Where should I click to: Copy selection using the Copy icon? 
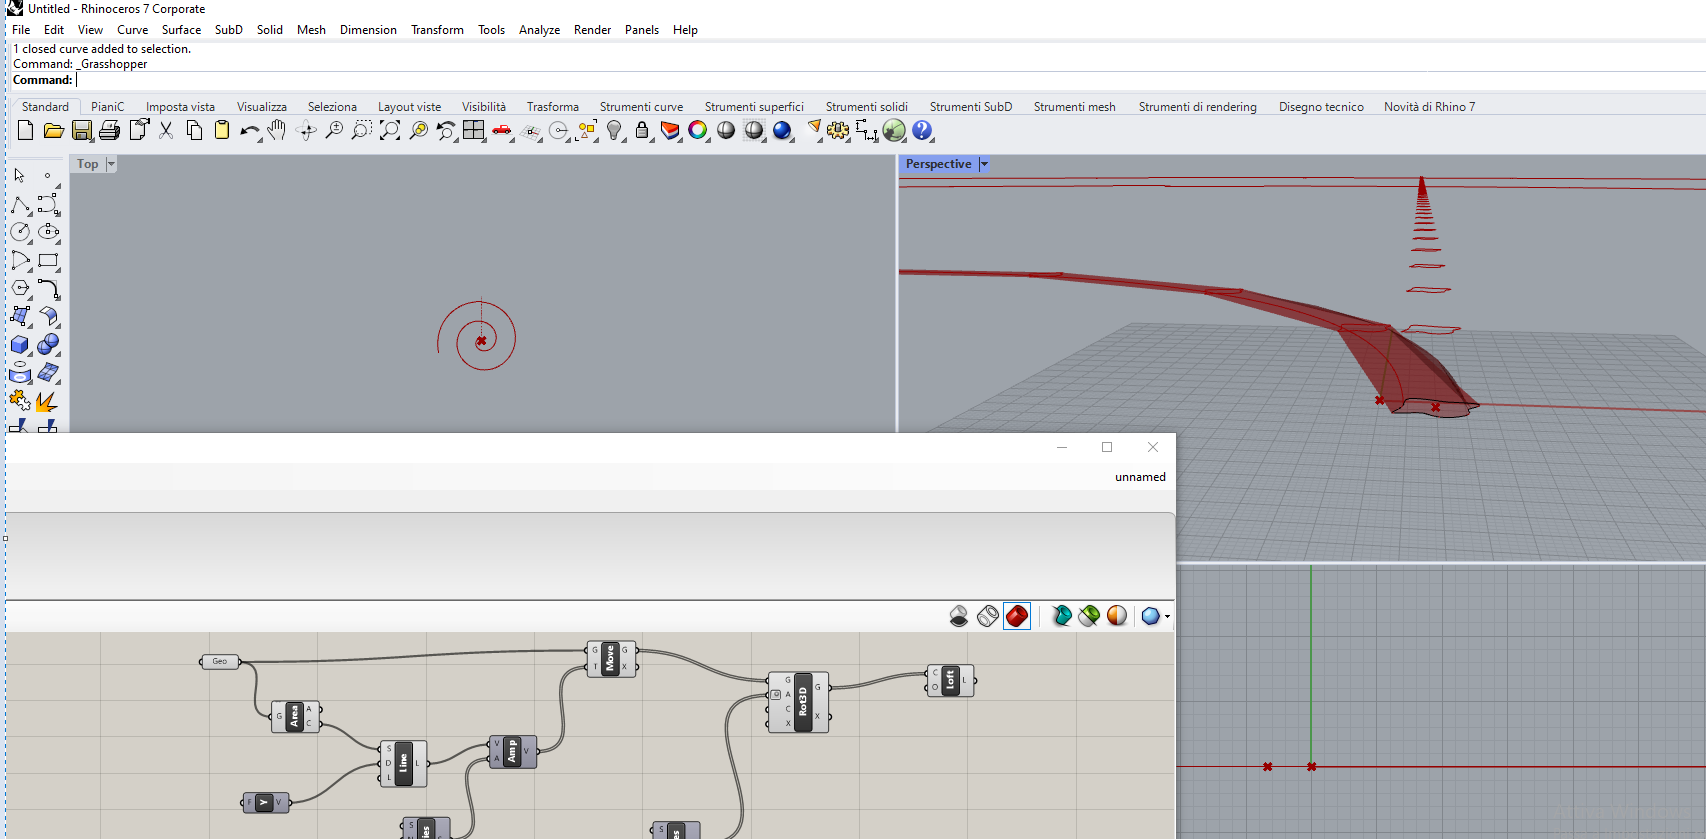coord(194,130)
